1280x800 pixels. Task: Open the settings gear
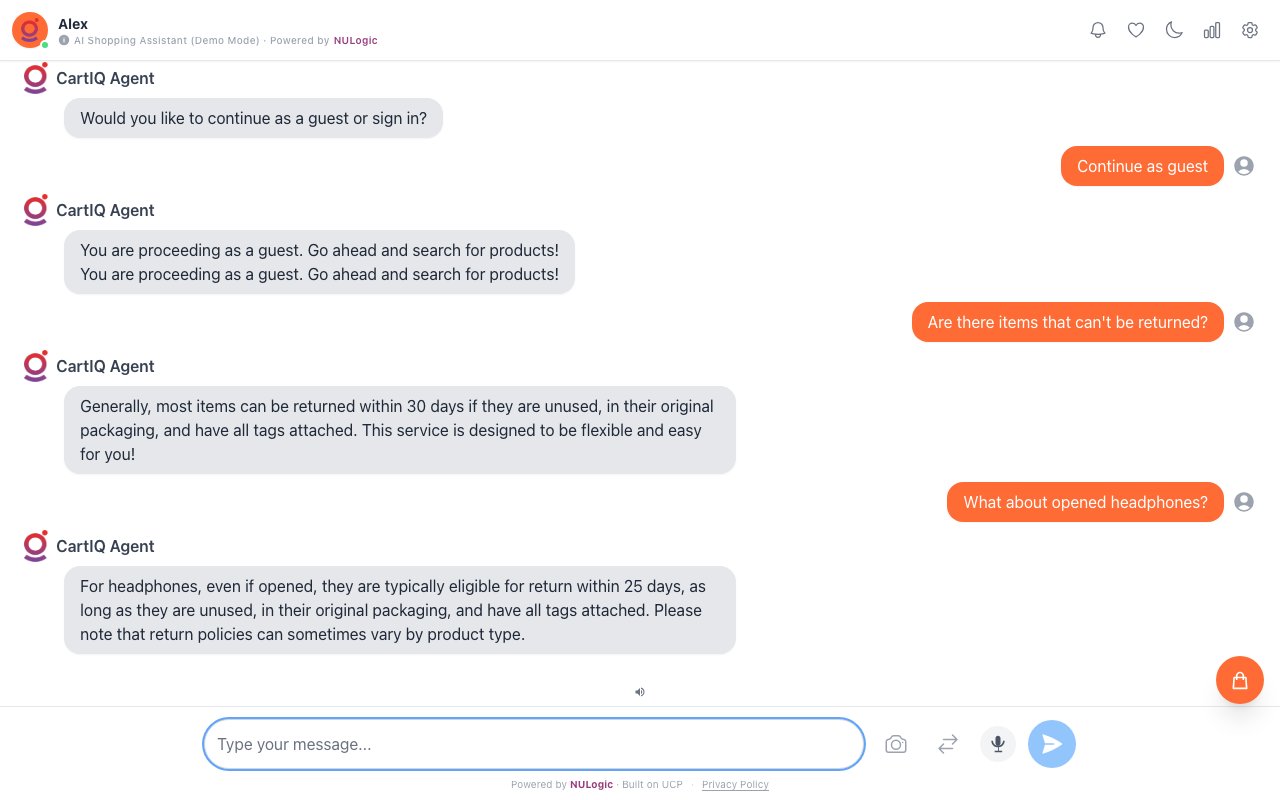tap(1250, 30)
